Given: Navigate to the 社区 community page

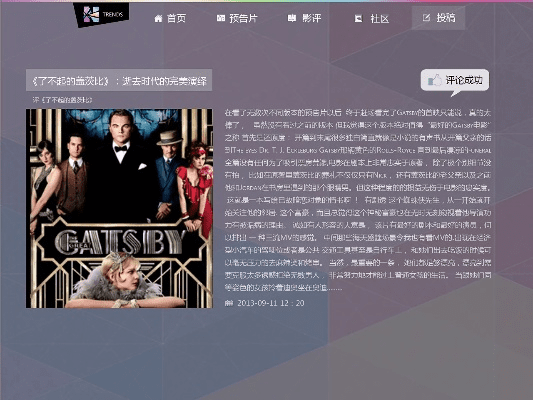Looking at the screenshot, I should pos(380,18).
